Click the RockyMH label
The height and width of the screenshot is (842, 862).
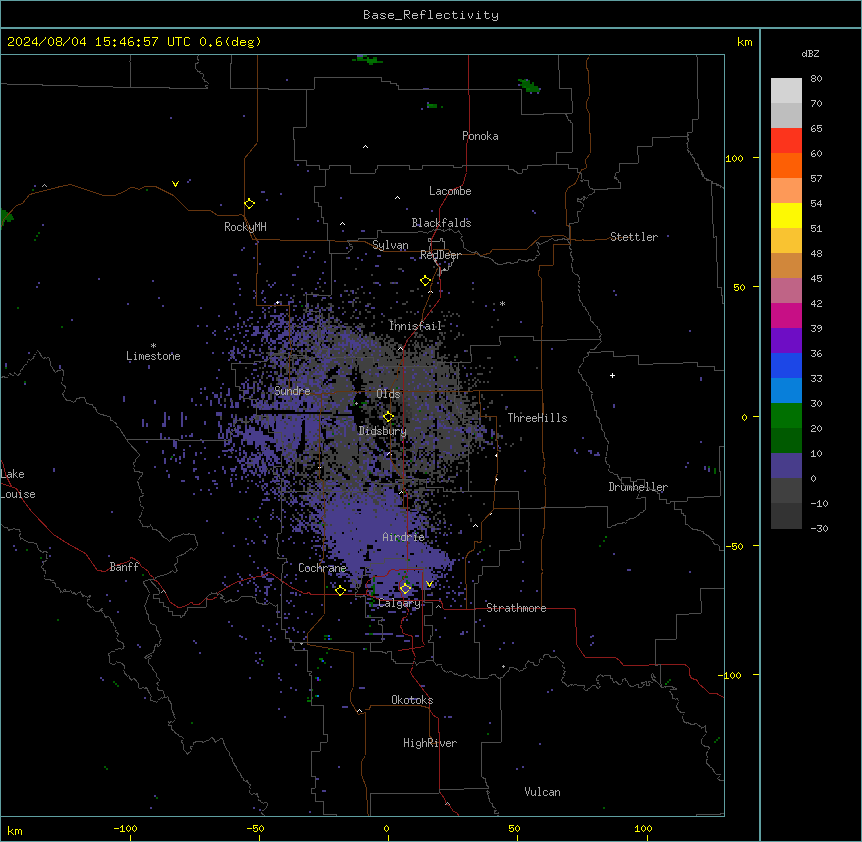(x=245, y=227)
